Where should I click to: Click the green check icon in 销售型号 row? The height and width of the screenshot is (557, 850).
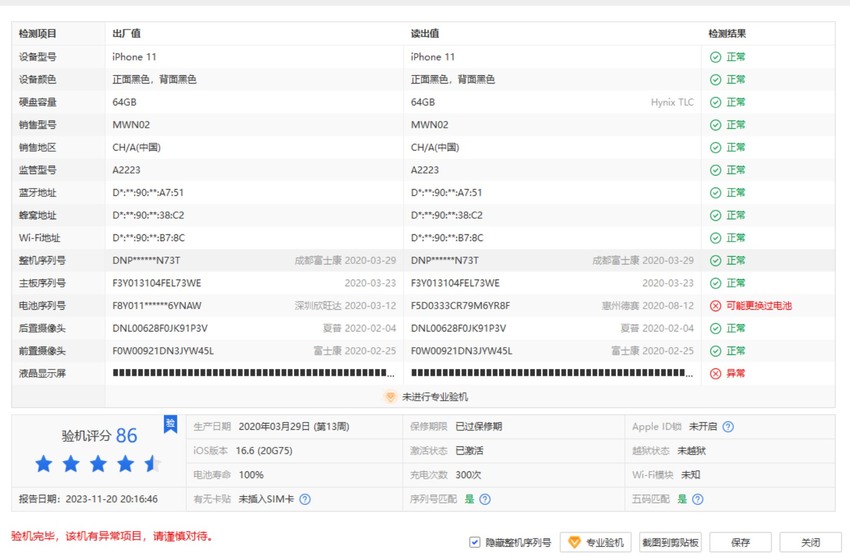pyautogui.click(x=716, y=125)
